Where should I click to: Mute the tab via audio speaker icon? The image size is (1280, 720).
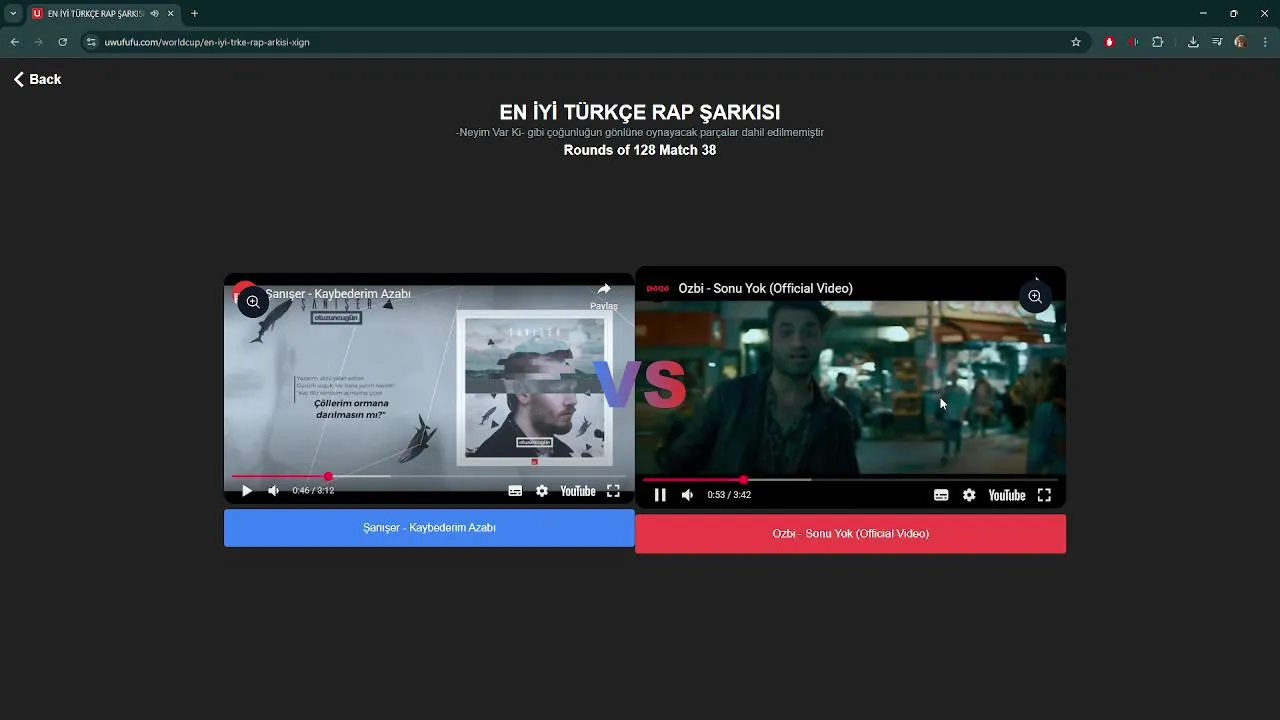(154, 14)
